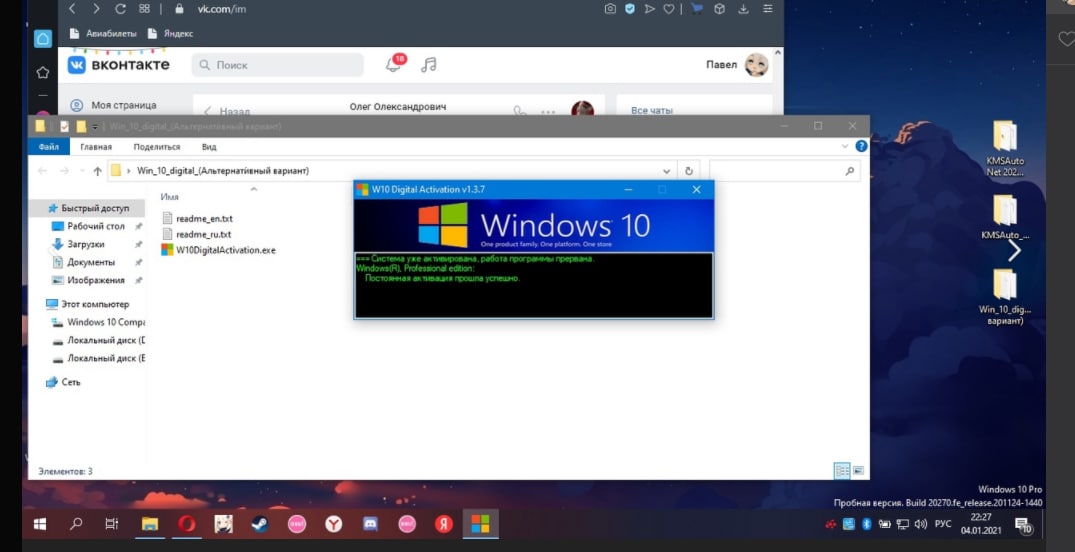Image resolution: width=1075 pixels, height=552 pixels.
Task: Open Explorer recent locations dropdown arrow
Action: pos(82,171)
